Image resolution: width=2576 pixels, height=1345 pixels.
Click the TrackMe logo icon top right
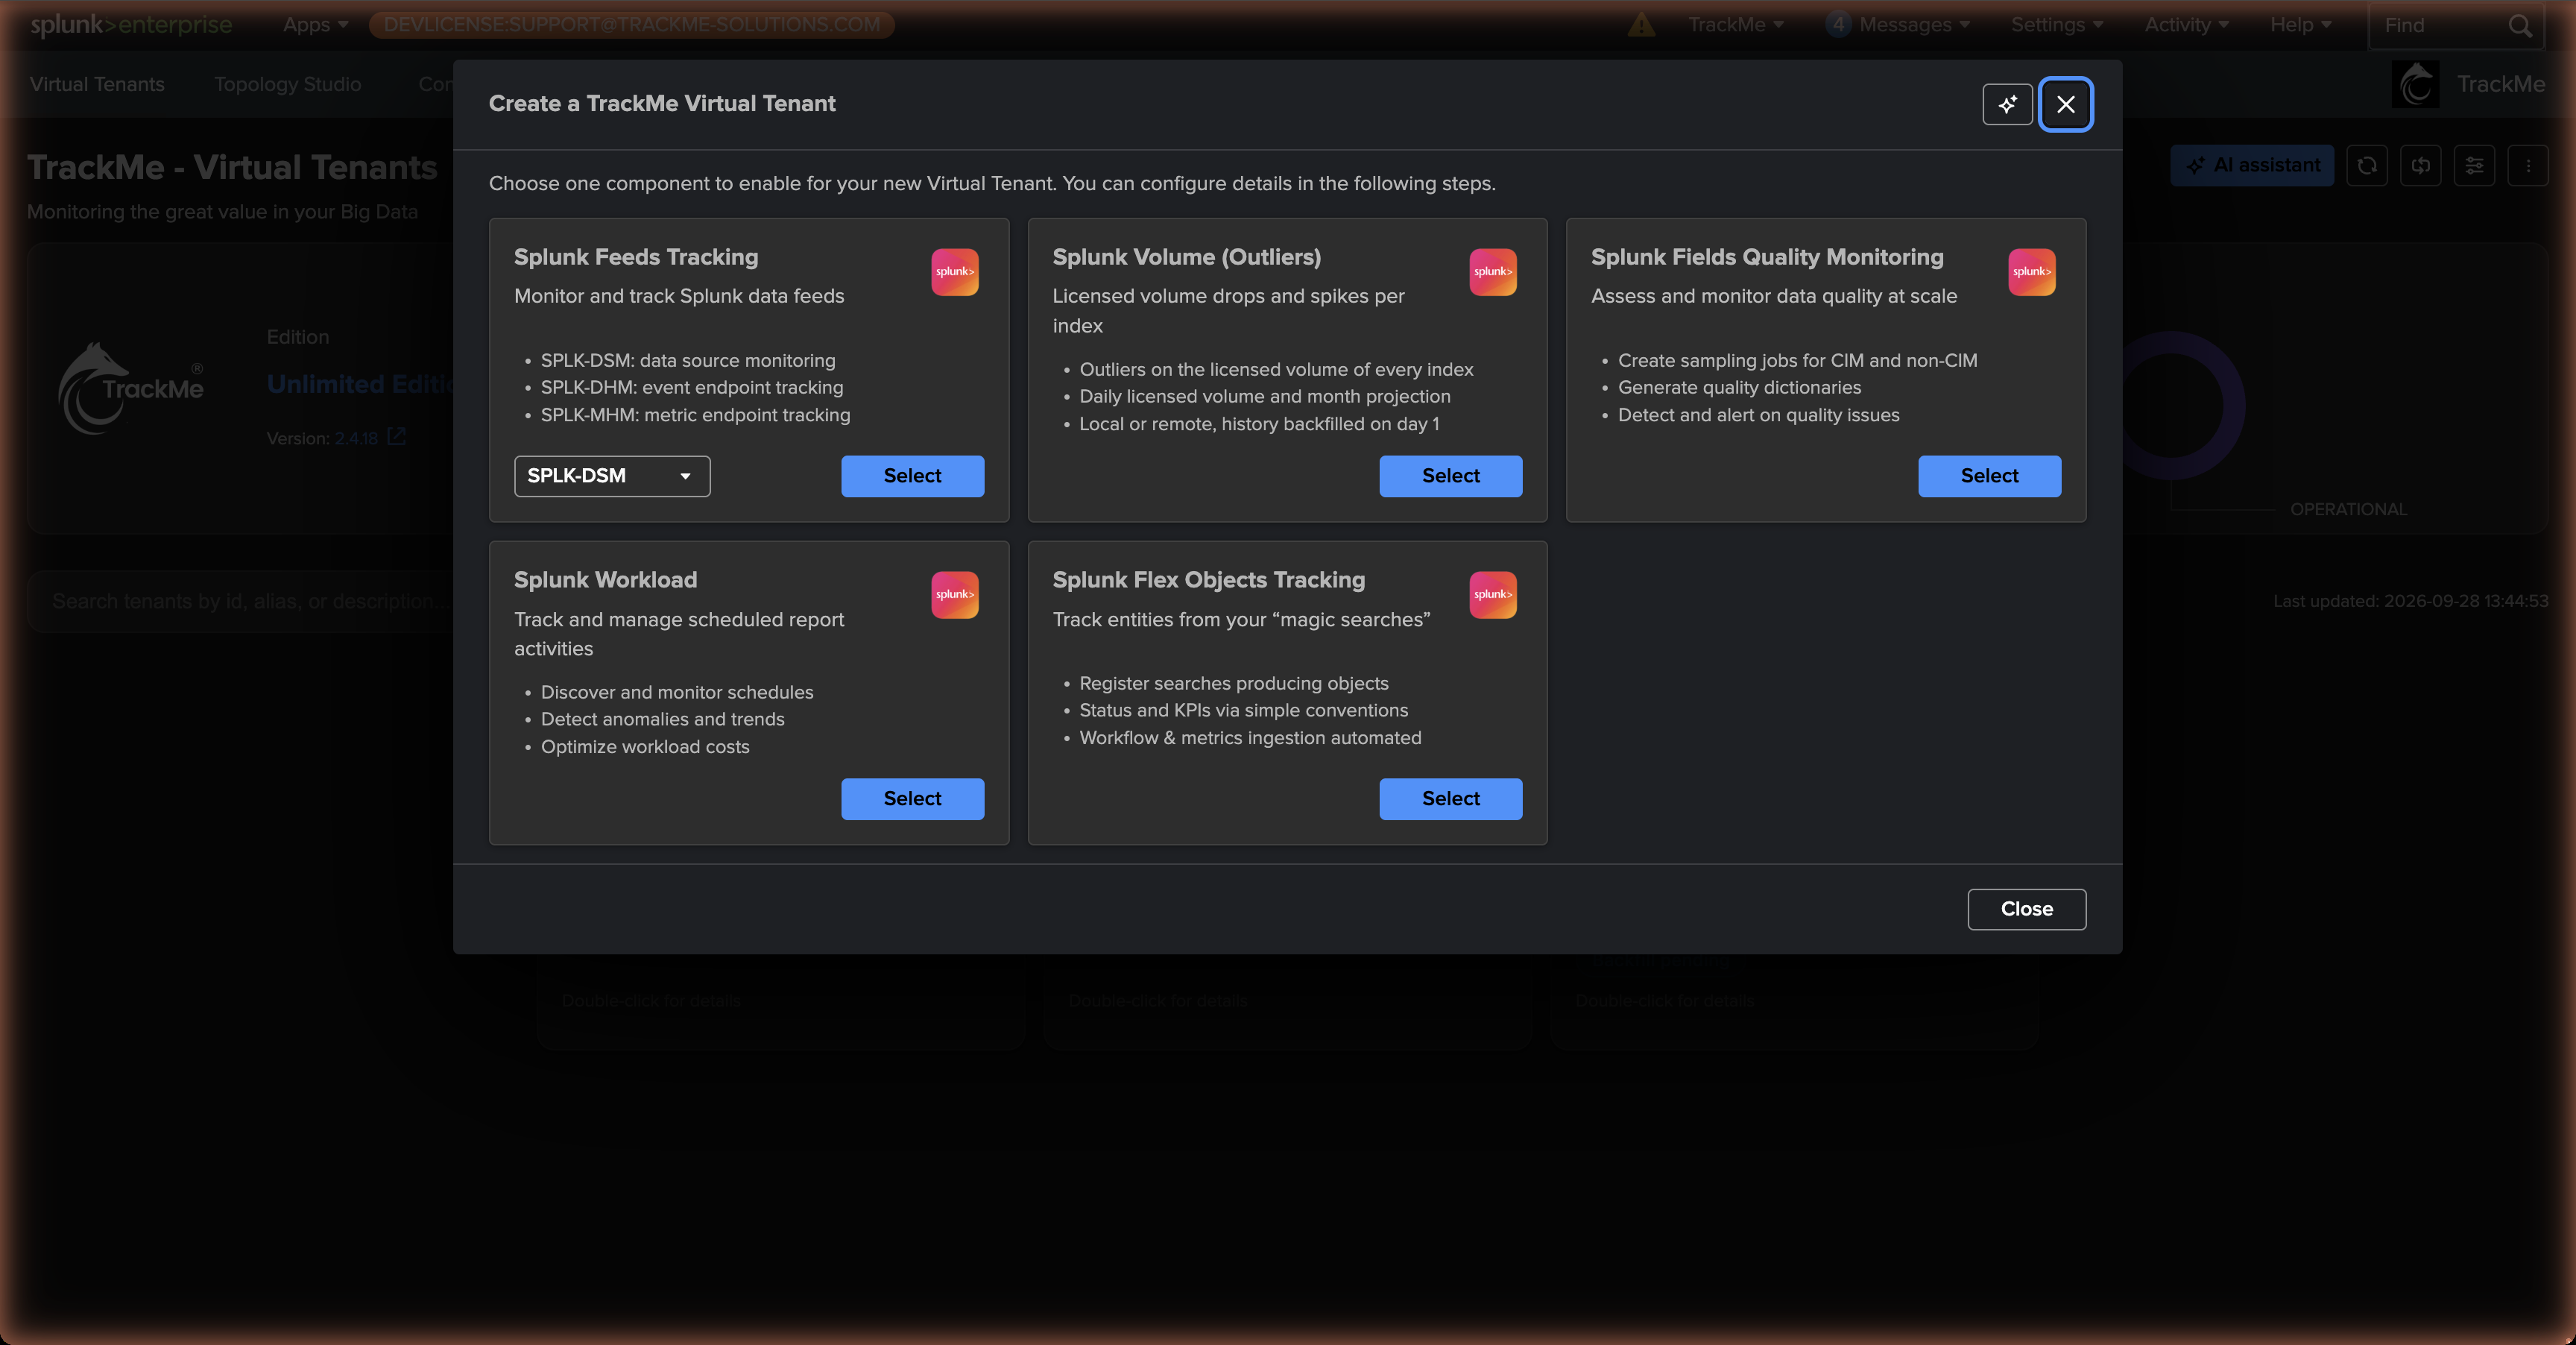pos(2415,85)
